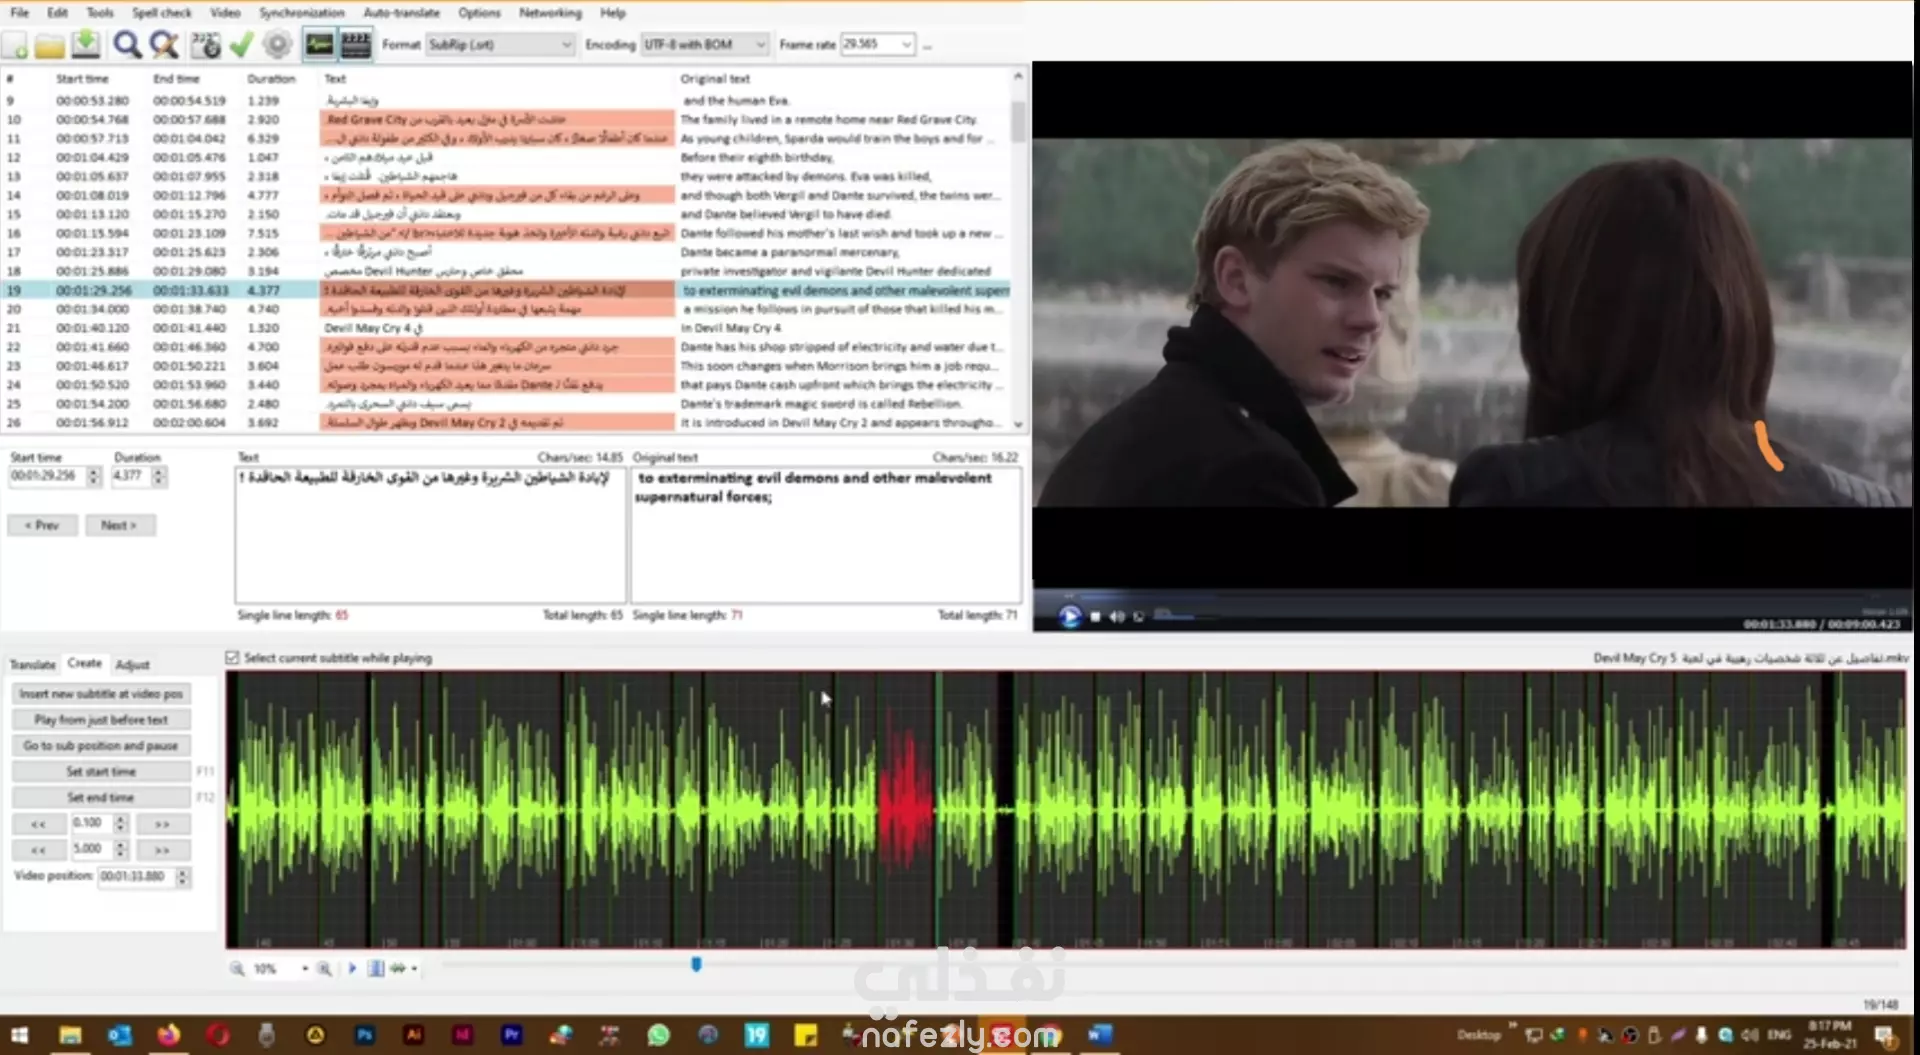Toggle center-on-position waveform icon
Screen dimensions: 1920x1055
[x=376, y=969]
